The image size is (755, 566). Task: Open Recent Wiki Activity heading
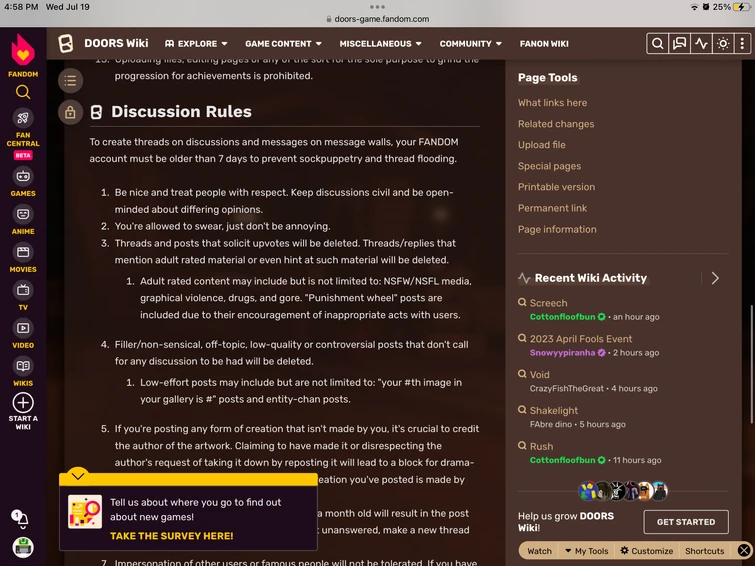tap(591, 278)
